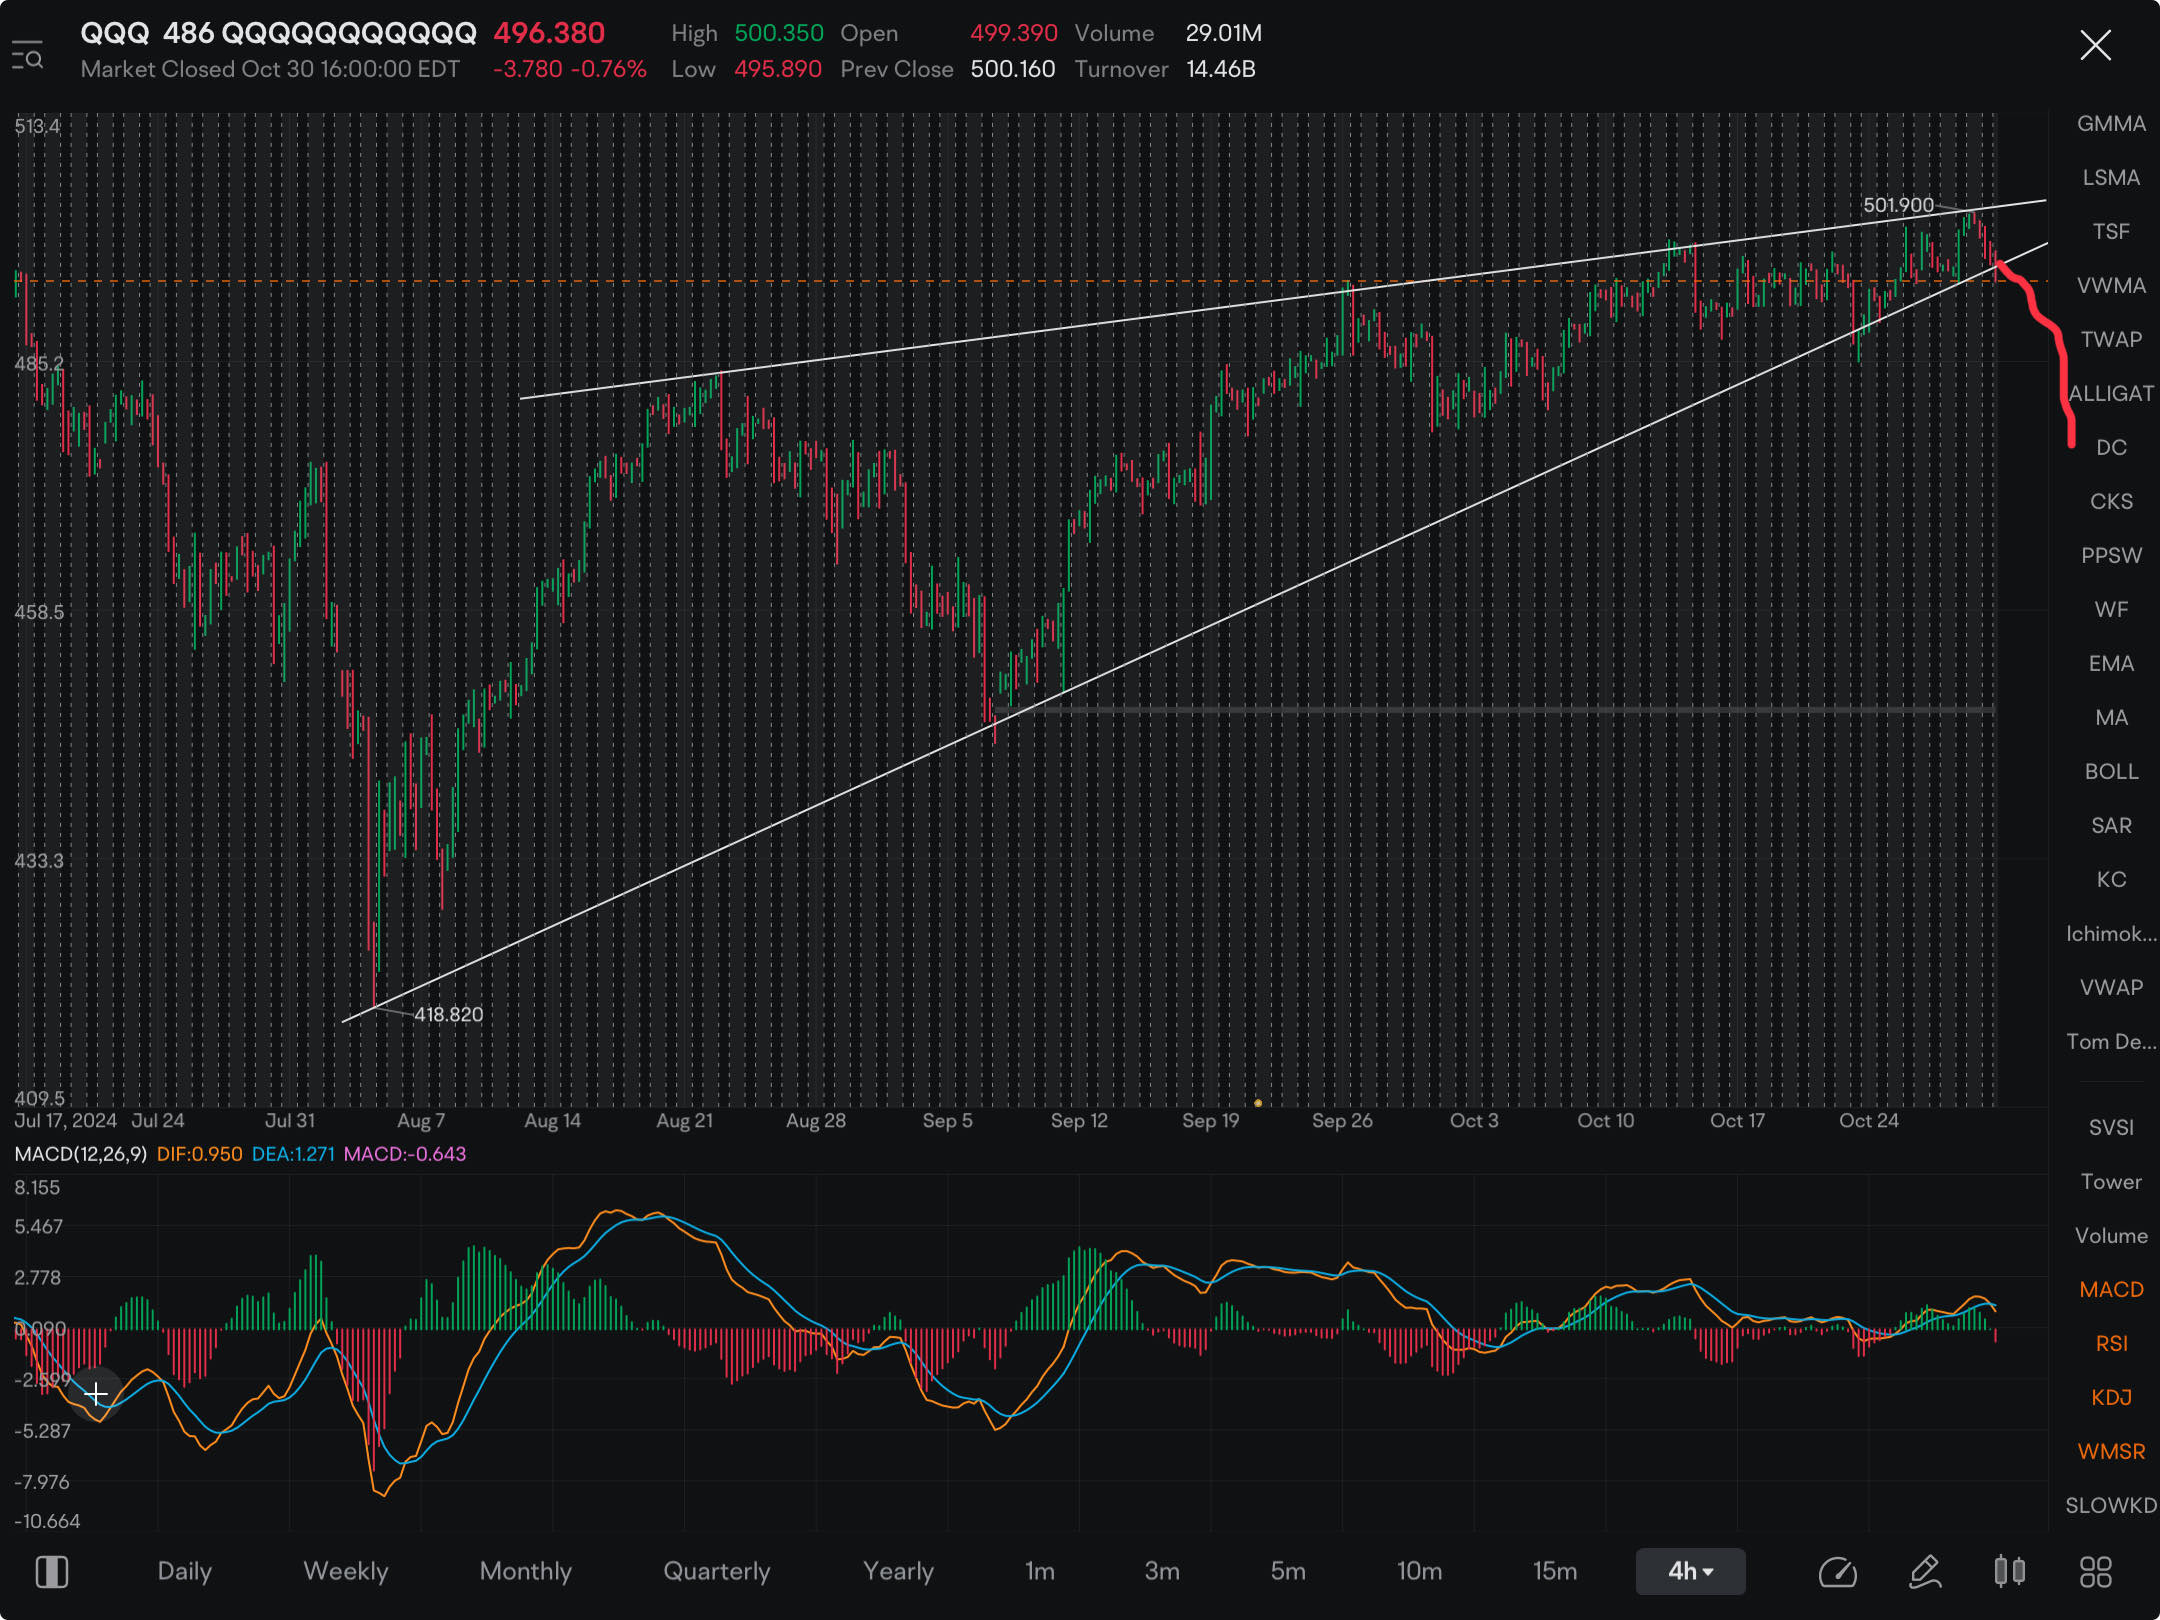Screen dimensions: 2160x1620
Task: Toggle the RSI sub-indicator
Action: (x=2111, y=1344)
